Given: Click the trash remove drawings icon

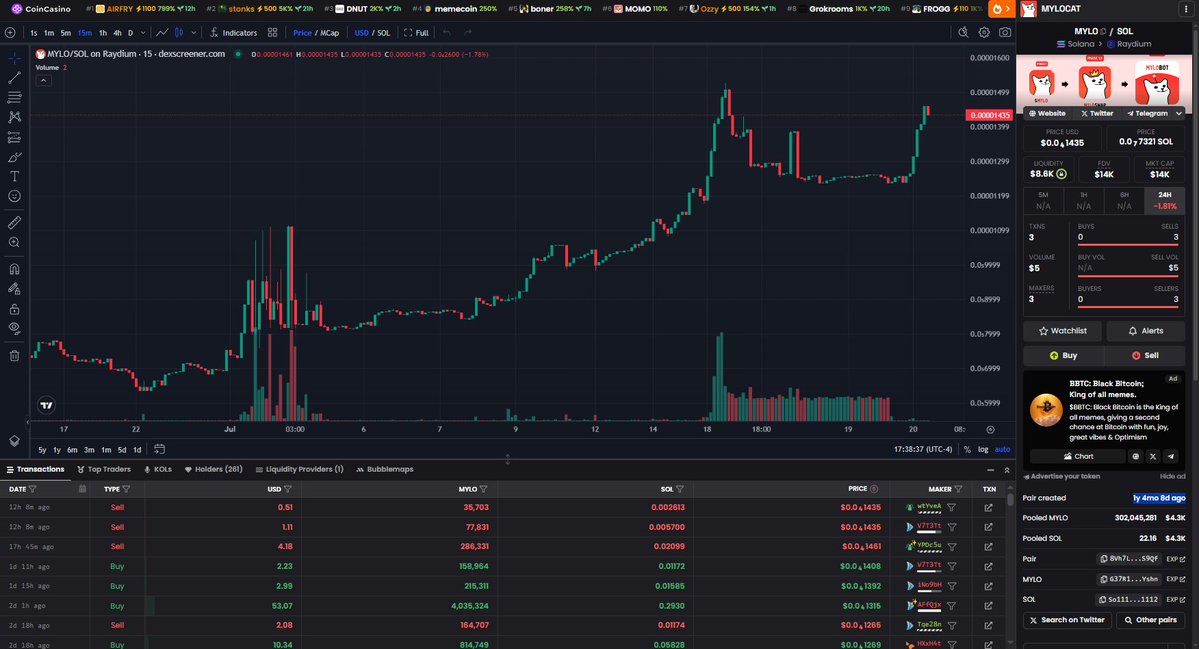Looking at the screenshot, I should pyautogui.click(x=14, y=355).
